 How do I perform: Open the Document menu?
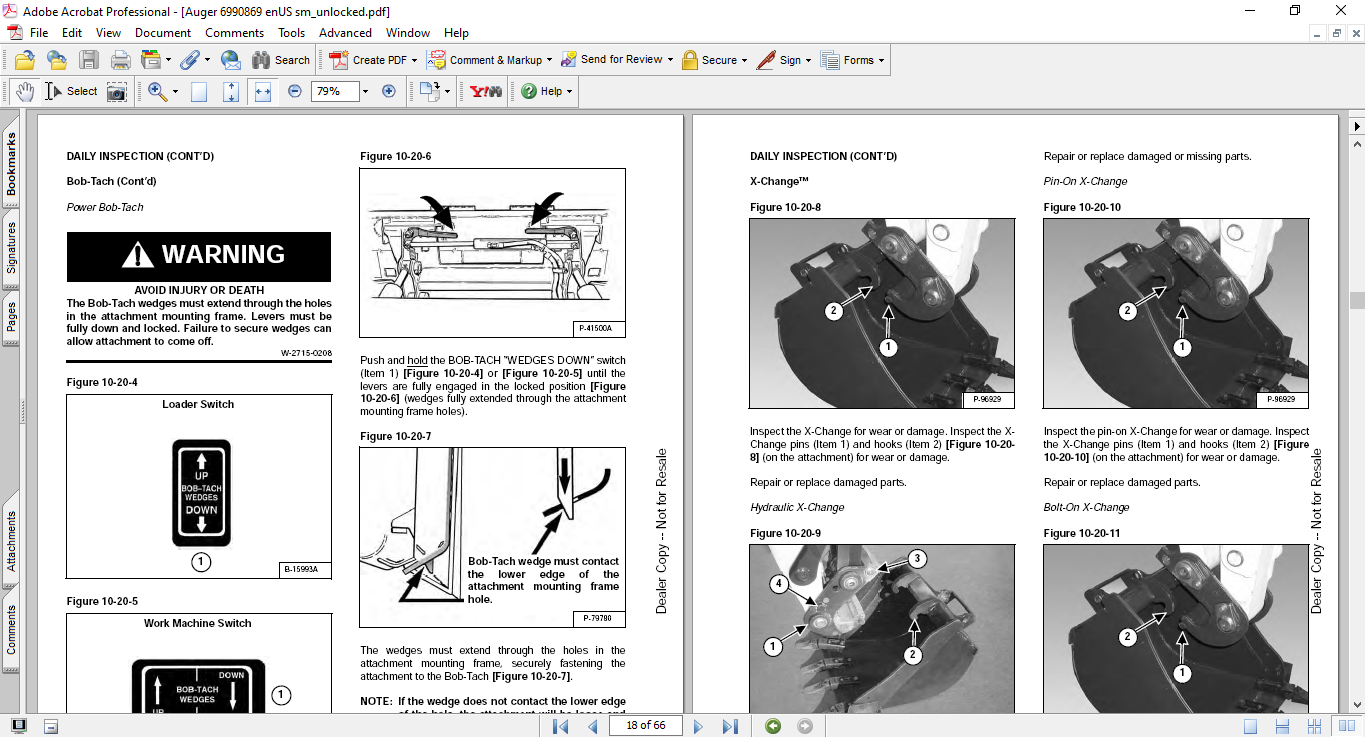point(163,33)
